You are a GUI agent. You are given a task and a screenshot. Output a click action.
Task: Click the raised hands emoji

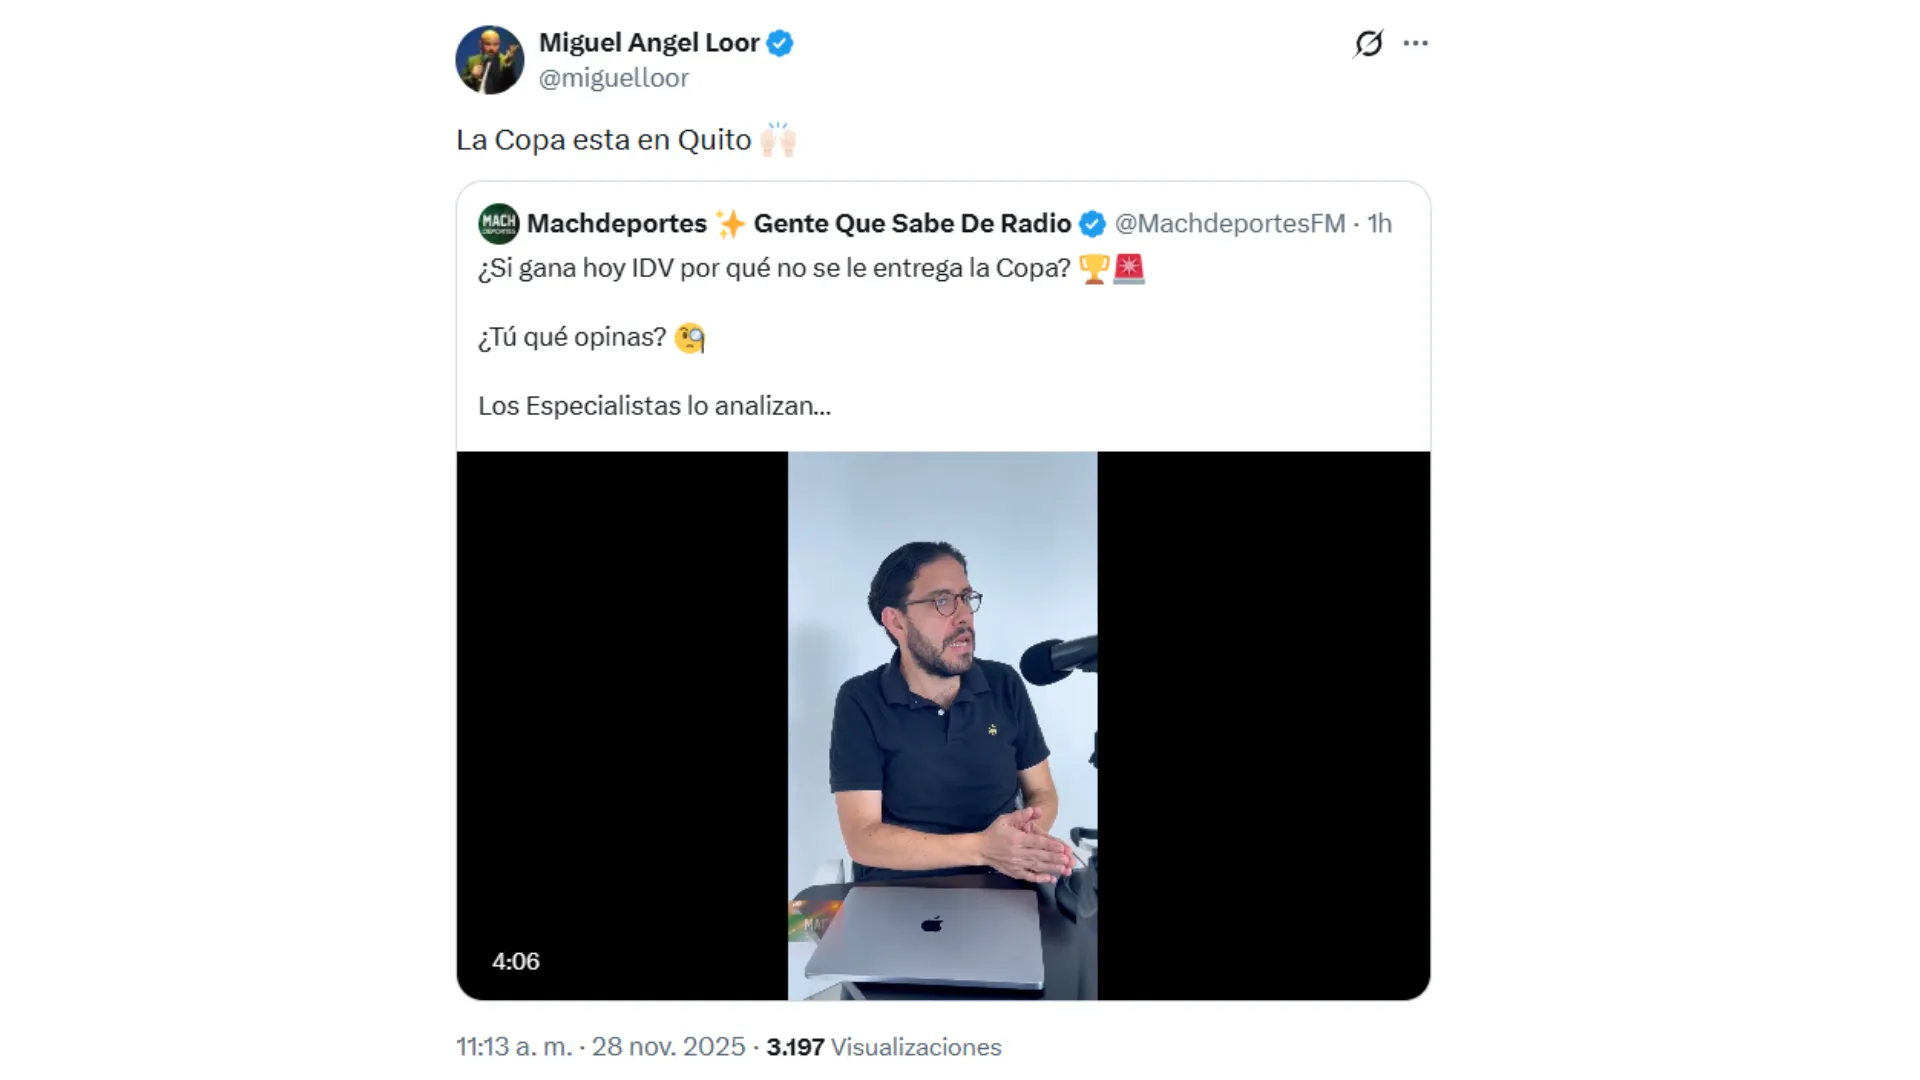coord(777,140)
